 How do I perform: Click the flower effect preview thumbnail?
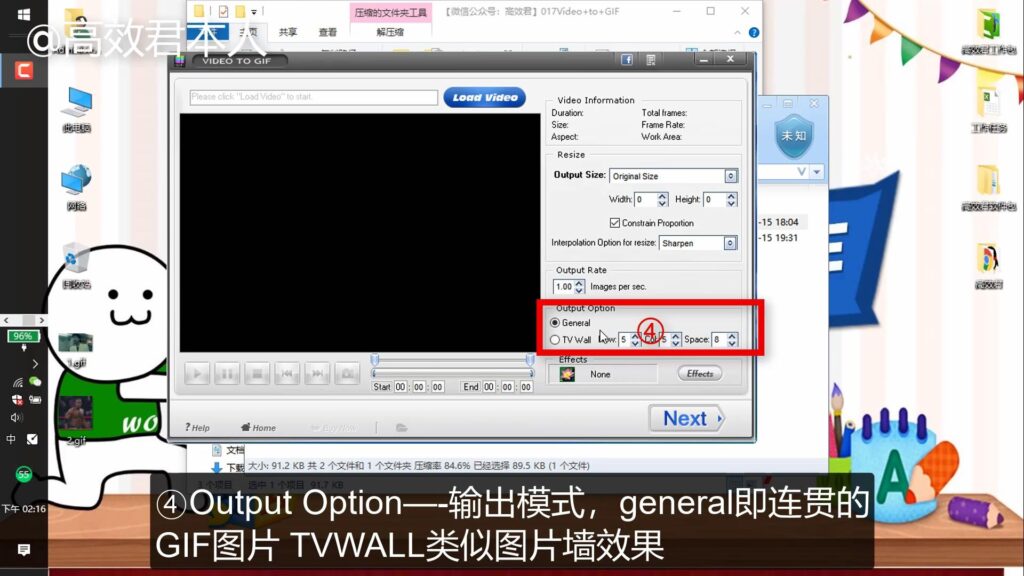[568, 374]
